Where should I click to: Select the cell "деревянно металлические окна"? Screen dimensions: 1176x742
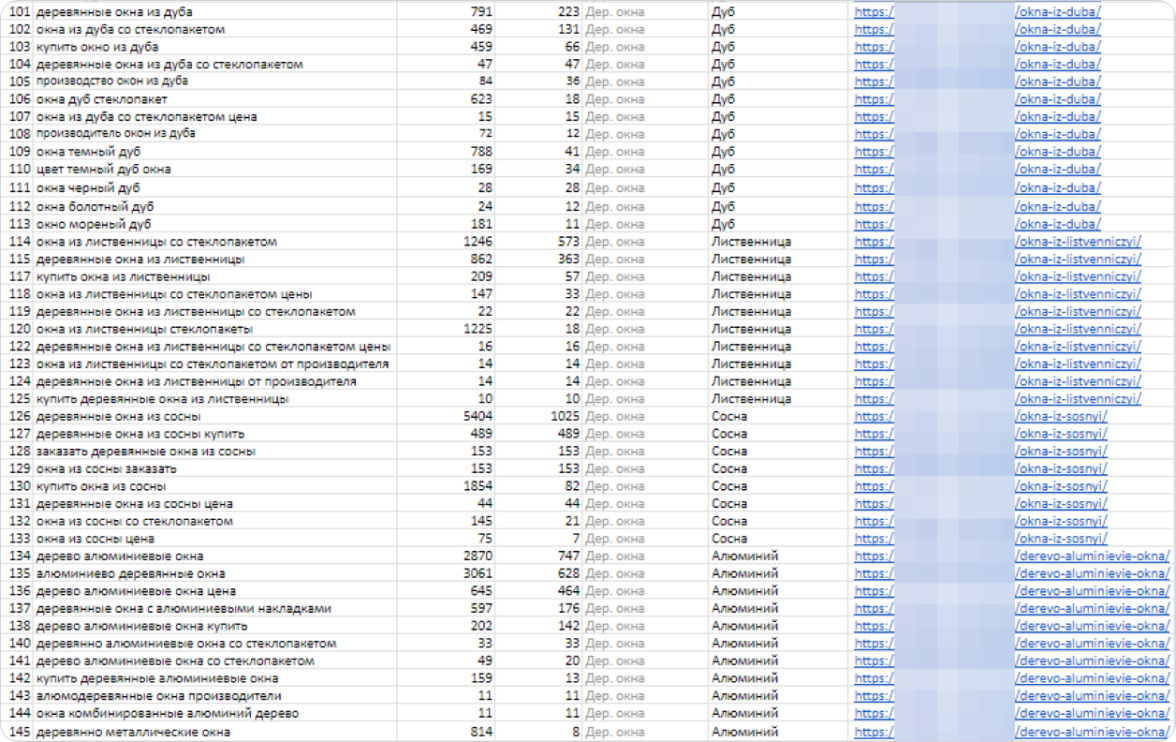coord(133,732)
